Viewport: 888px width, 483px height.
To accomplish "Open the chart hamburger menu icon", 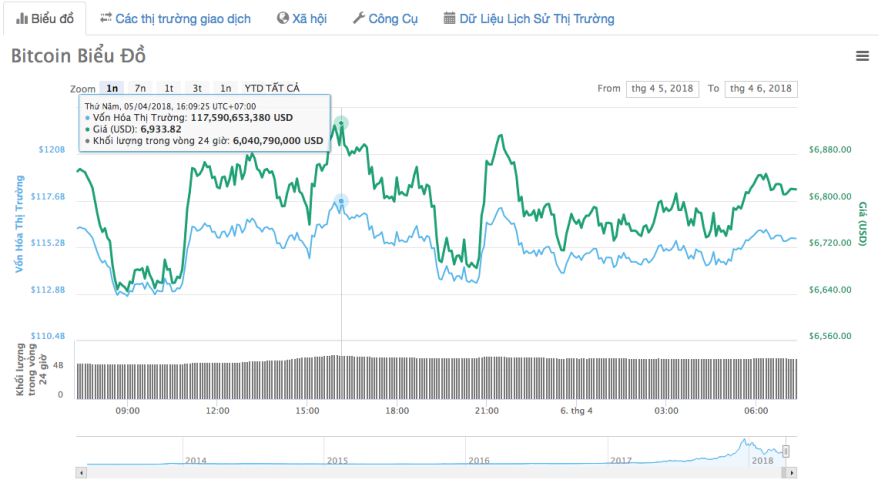I will (862, 55).
